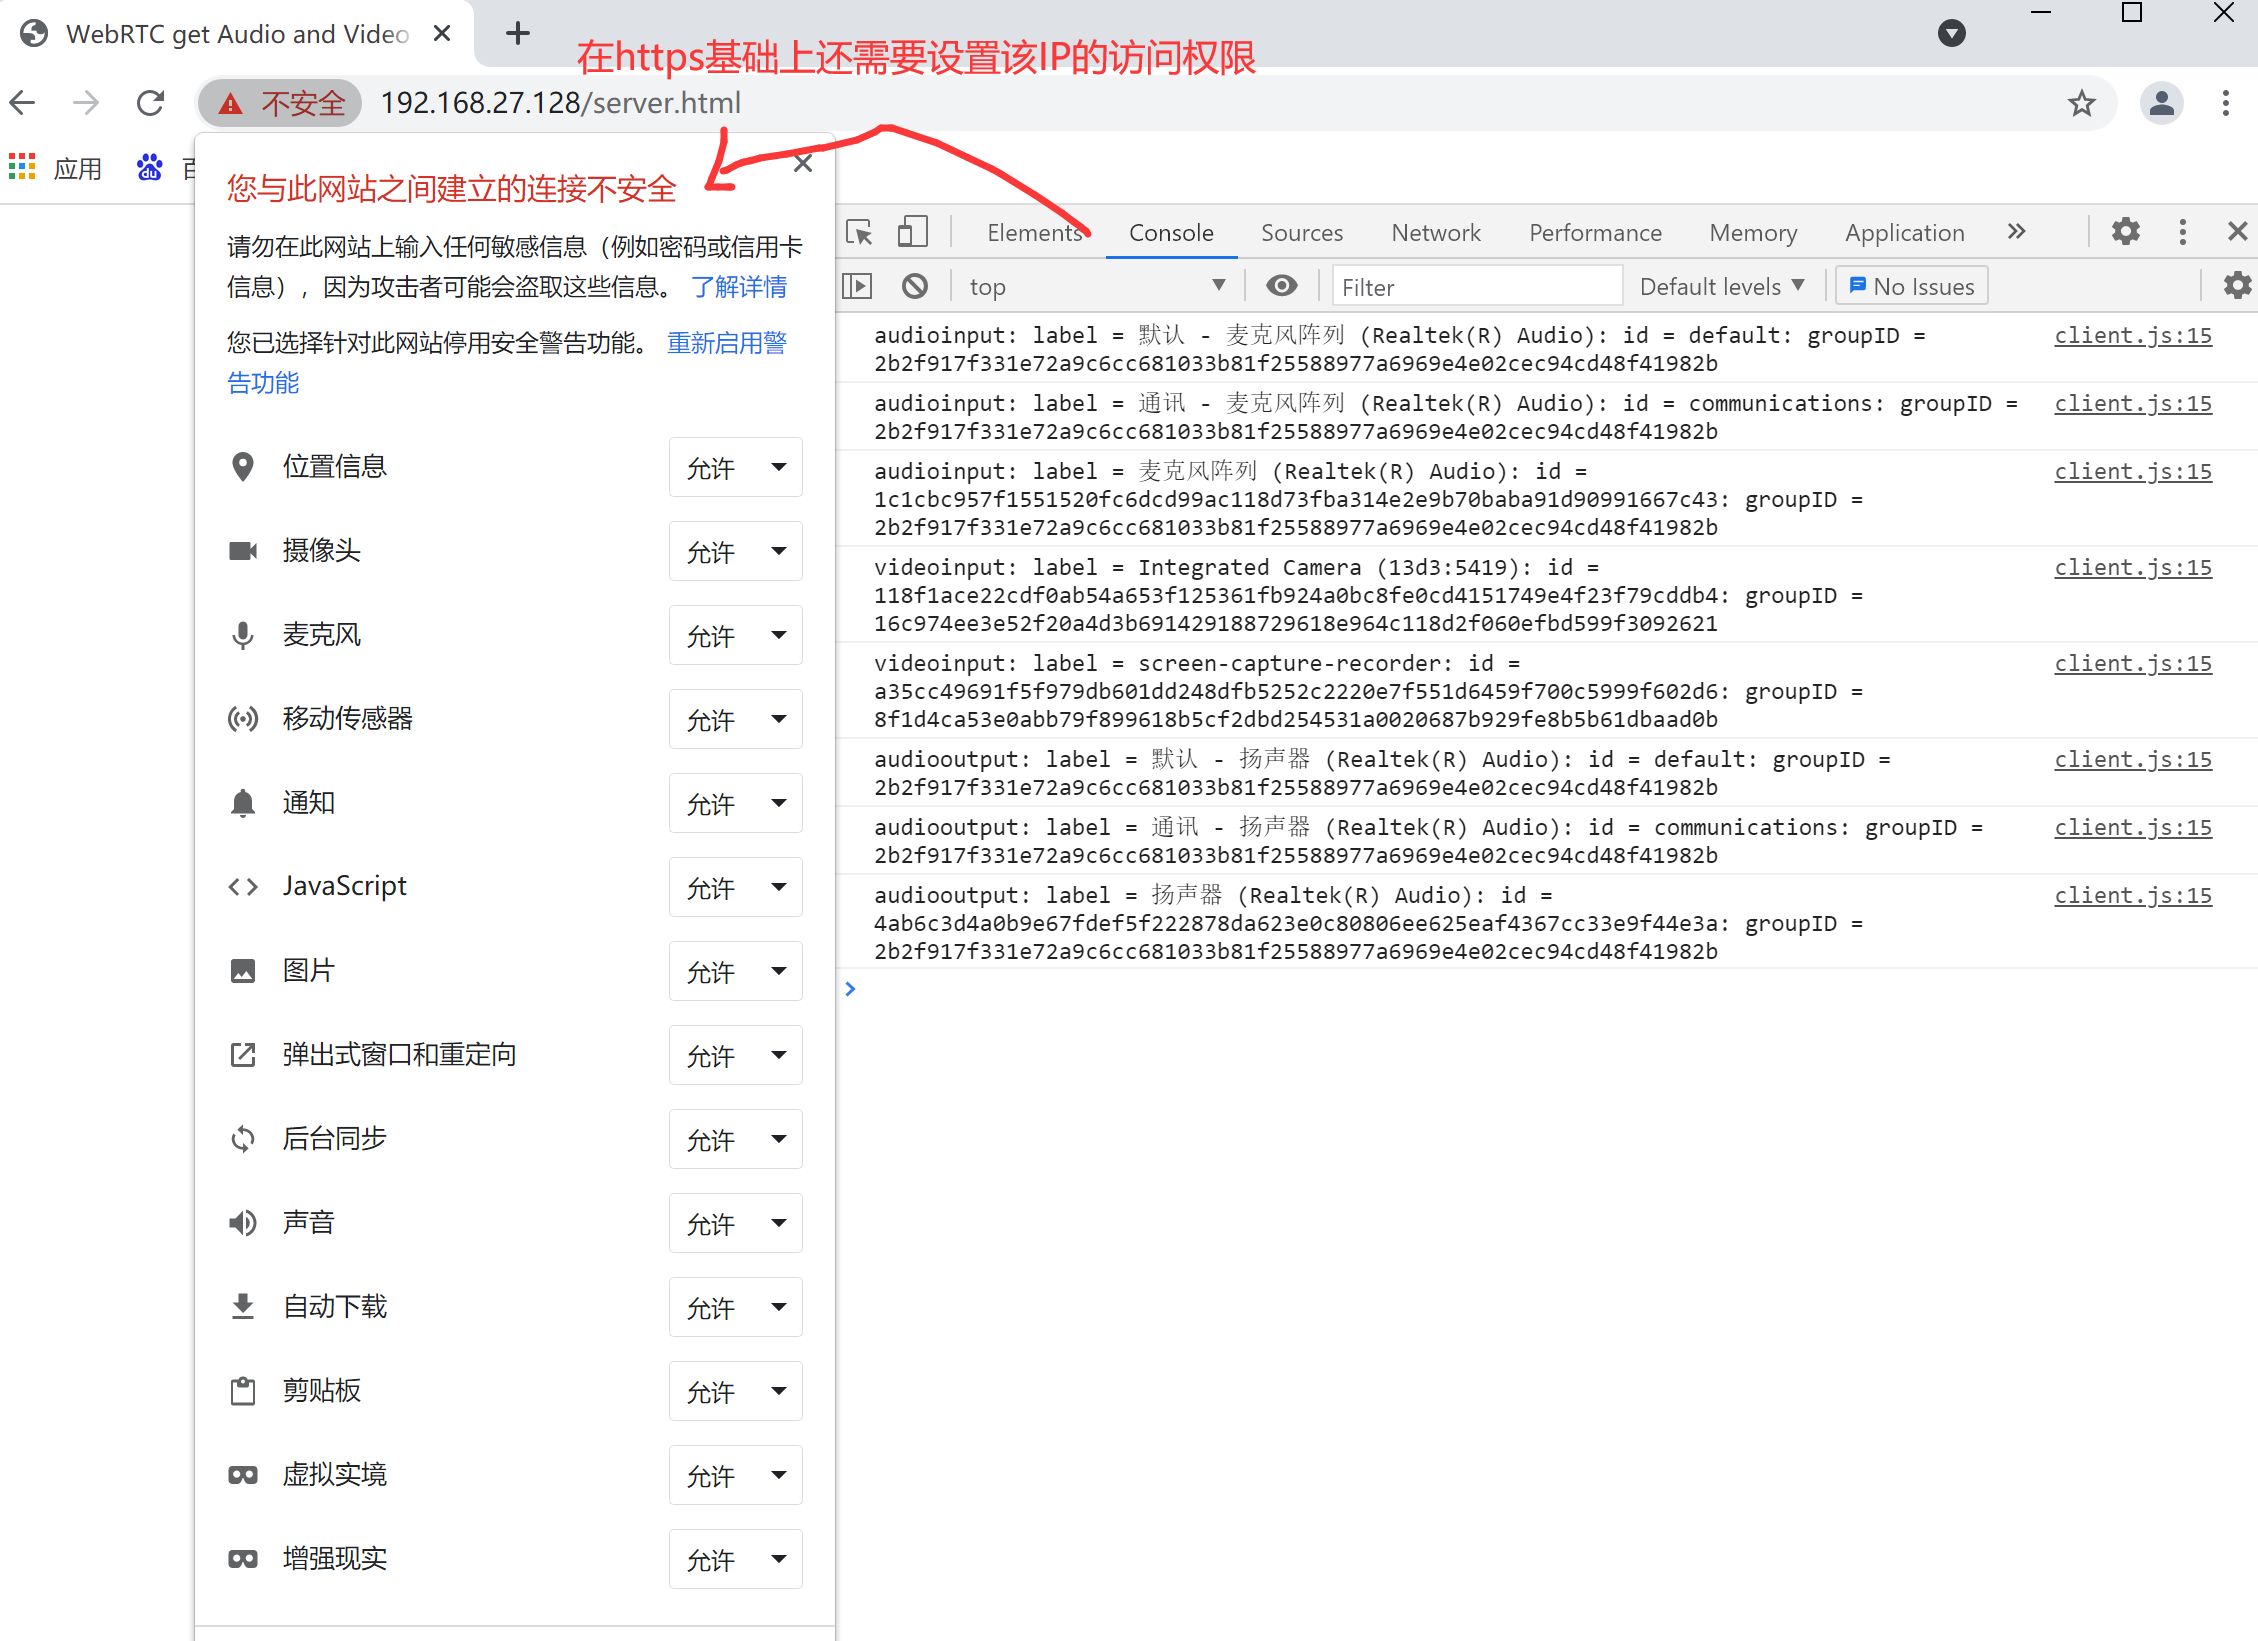Click the DevTools inspect element picker icon
Screen dimensions: 2258x1641
(859, 232)
